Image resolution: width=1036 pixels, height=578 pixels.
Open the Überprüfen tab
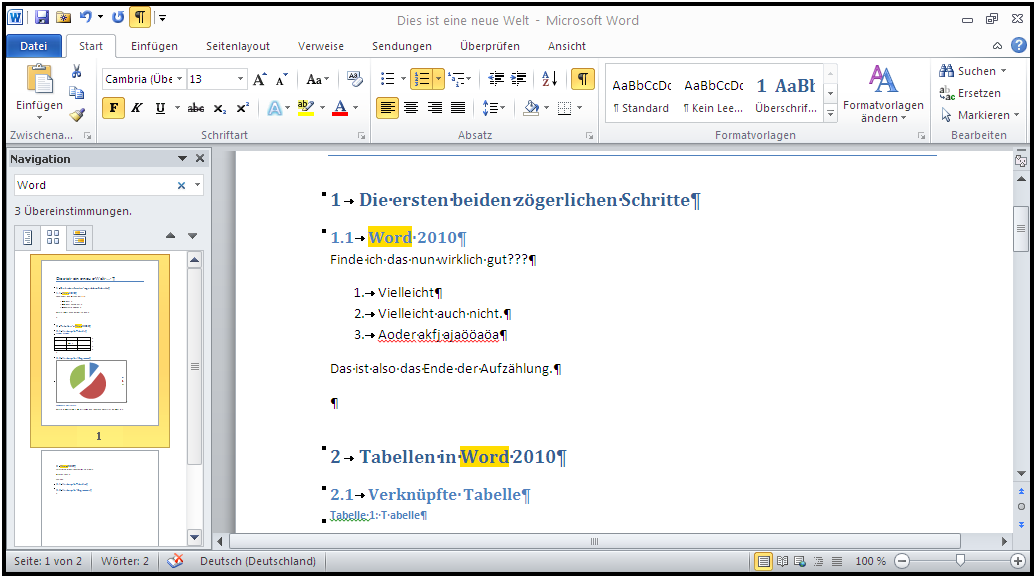pos(490,46)
